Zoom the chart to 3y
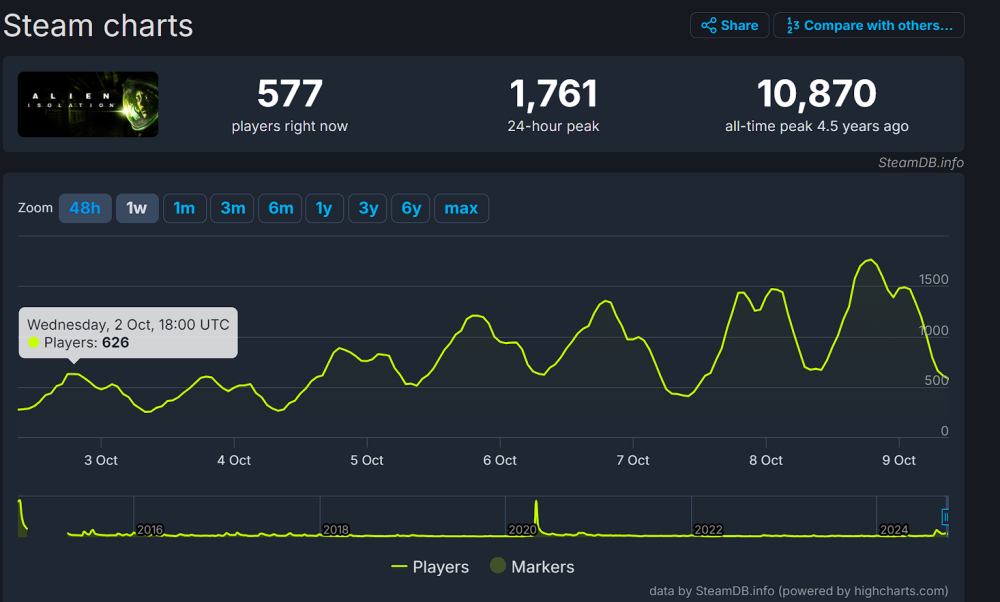The image size is (1000, 602). point(368,208)
